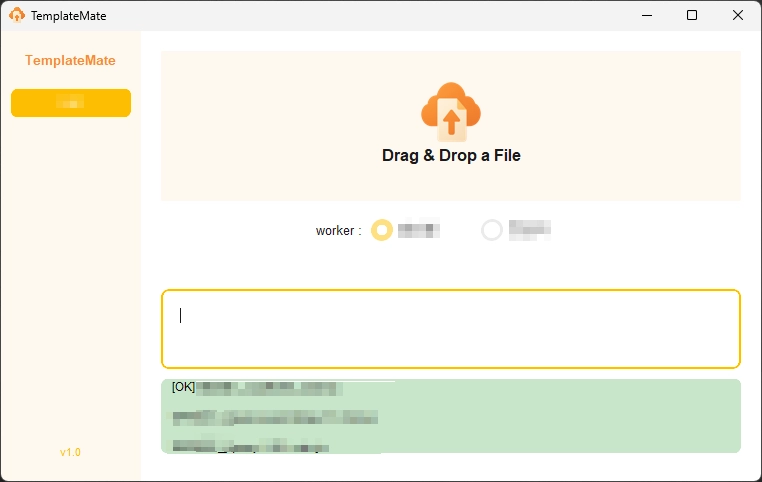Click the Drag & Drop a File text
Screen dimensions: 762x482
tap(451, 156)
